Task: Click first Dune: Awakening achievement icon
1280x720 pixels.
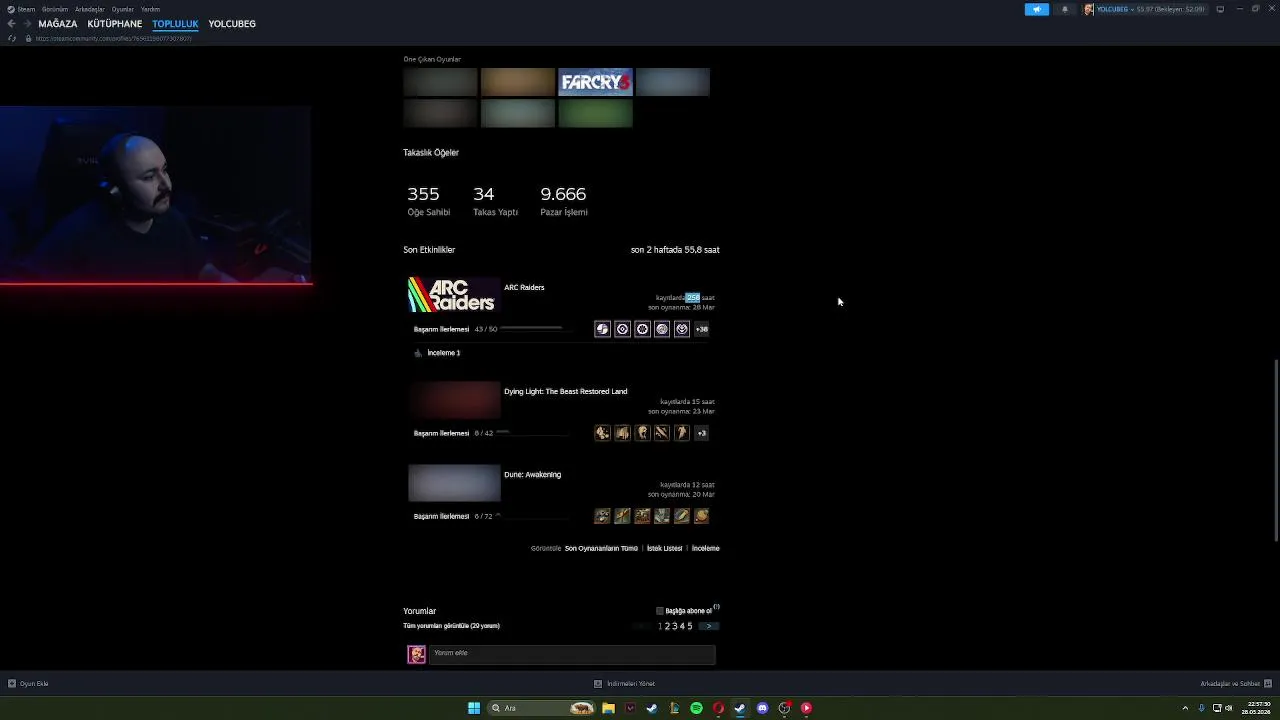Action: click(602, 516)
